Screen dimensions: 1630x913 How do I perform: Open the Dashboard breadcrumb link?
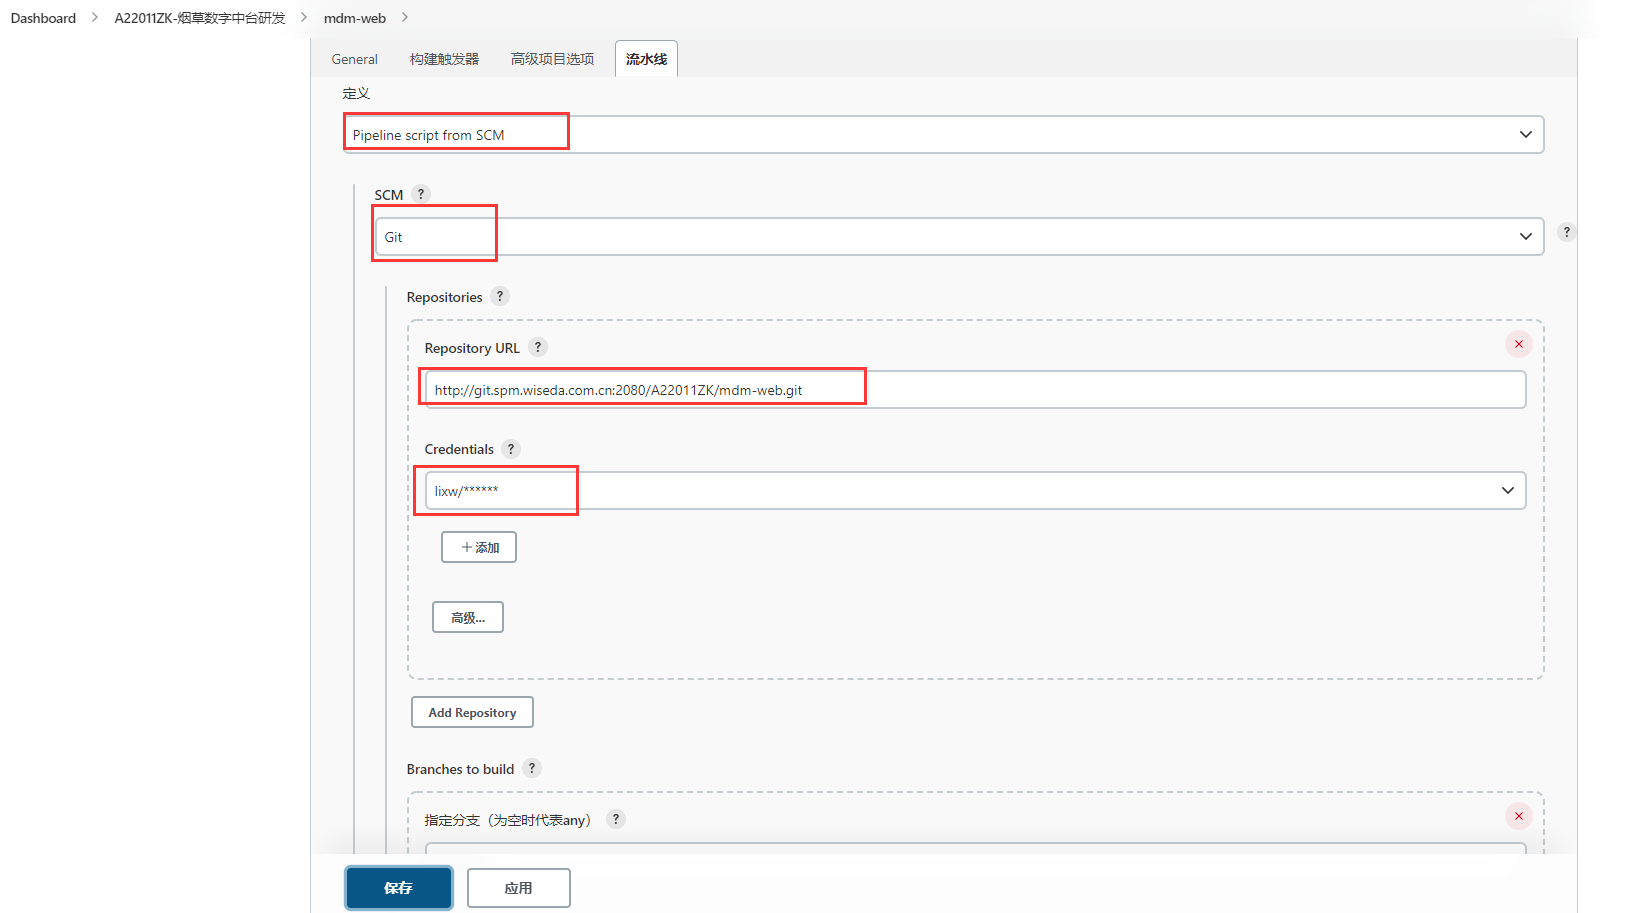pos(43,18)
